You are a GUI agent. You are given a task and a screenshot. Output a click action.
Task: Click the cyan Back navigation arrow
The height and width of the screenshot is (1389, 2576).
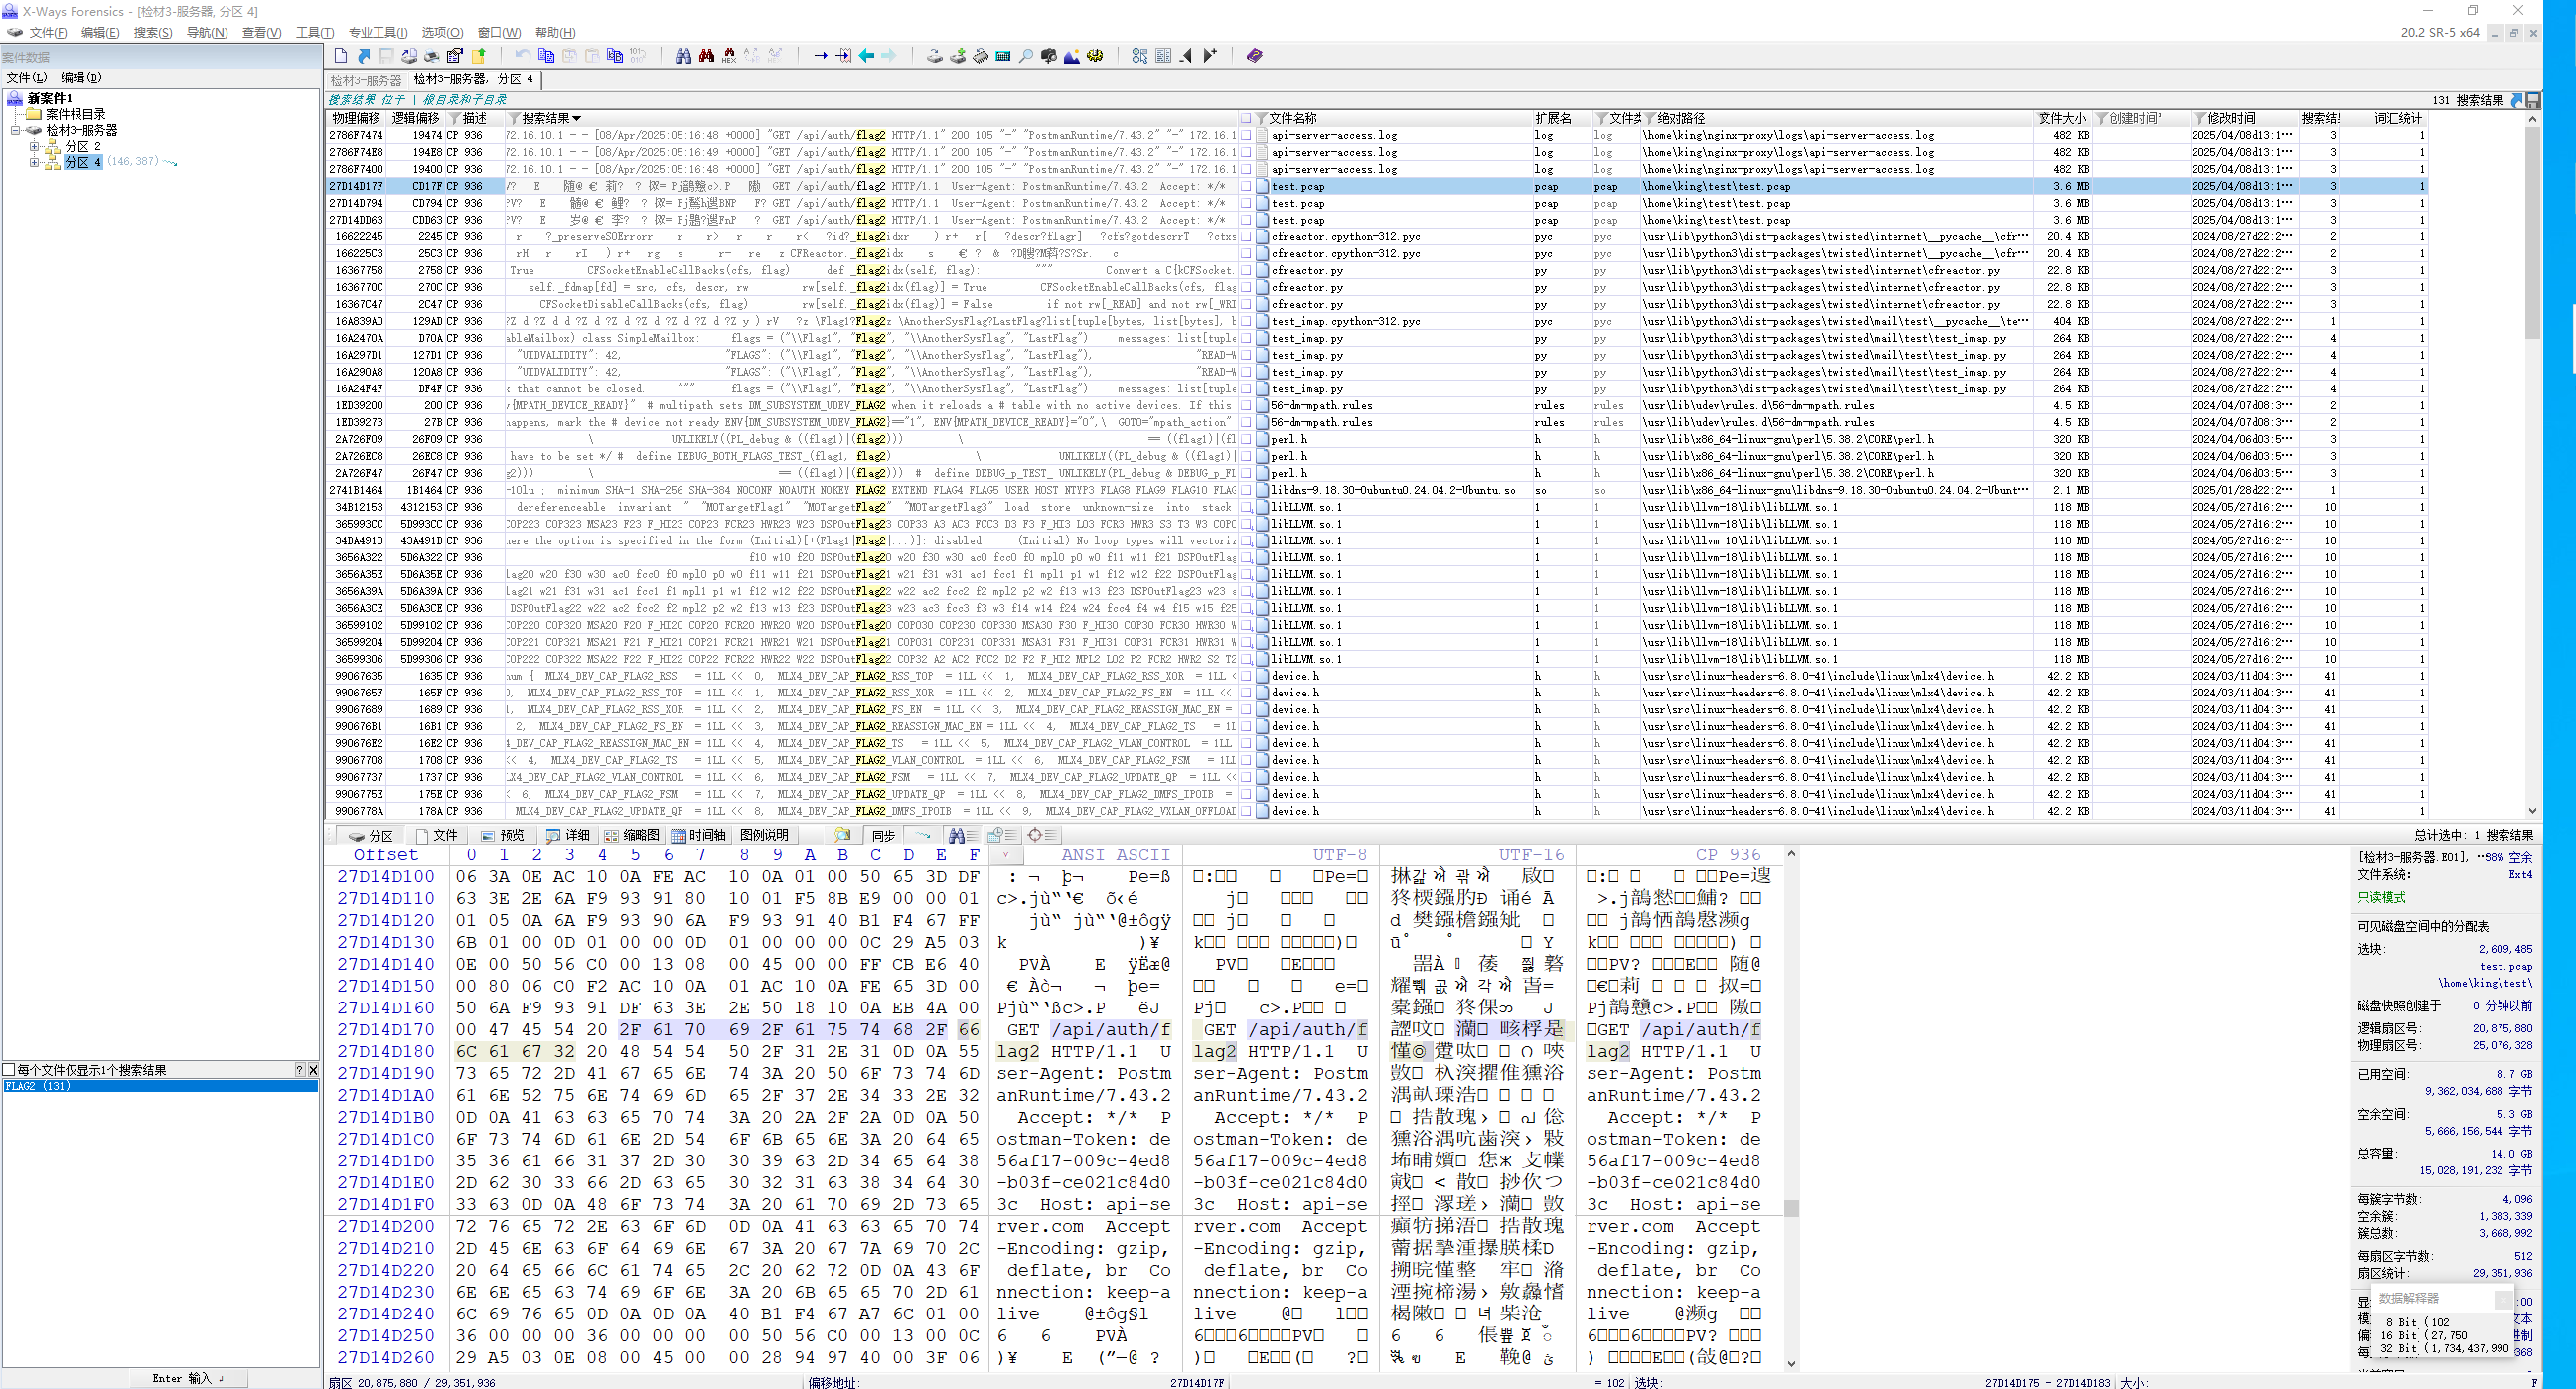pyautogui.click(x=866, y=56)
